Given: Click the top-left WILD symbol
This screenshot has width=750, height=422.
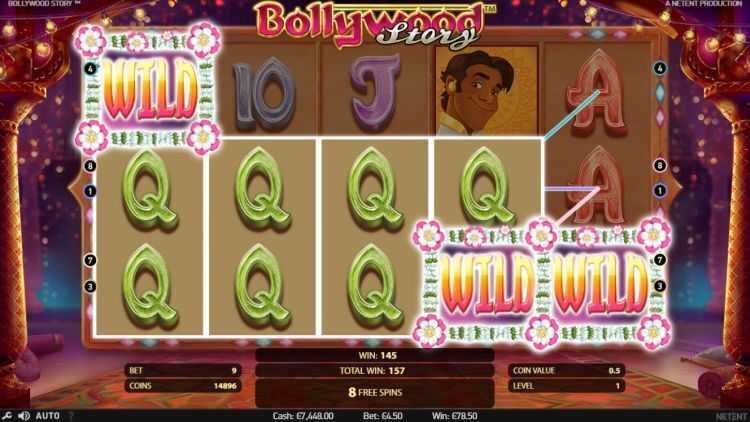Looking at the screenshot, I should [147, 89].
